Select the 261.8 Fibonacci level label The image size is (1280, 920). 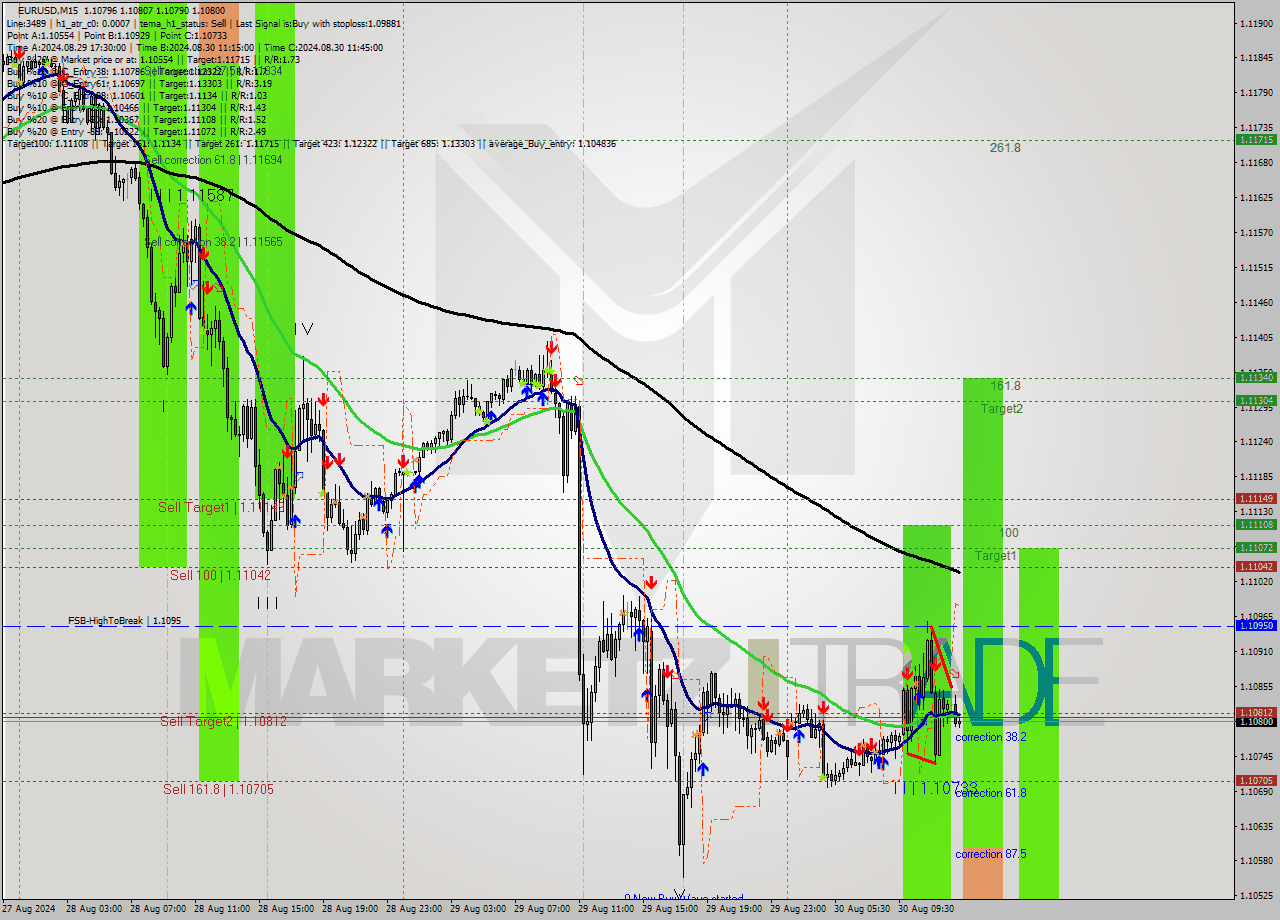pyautogui.click(x=1005, y=148)
